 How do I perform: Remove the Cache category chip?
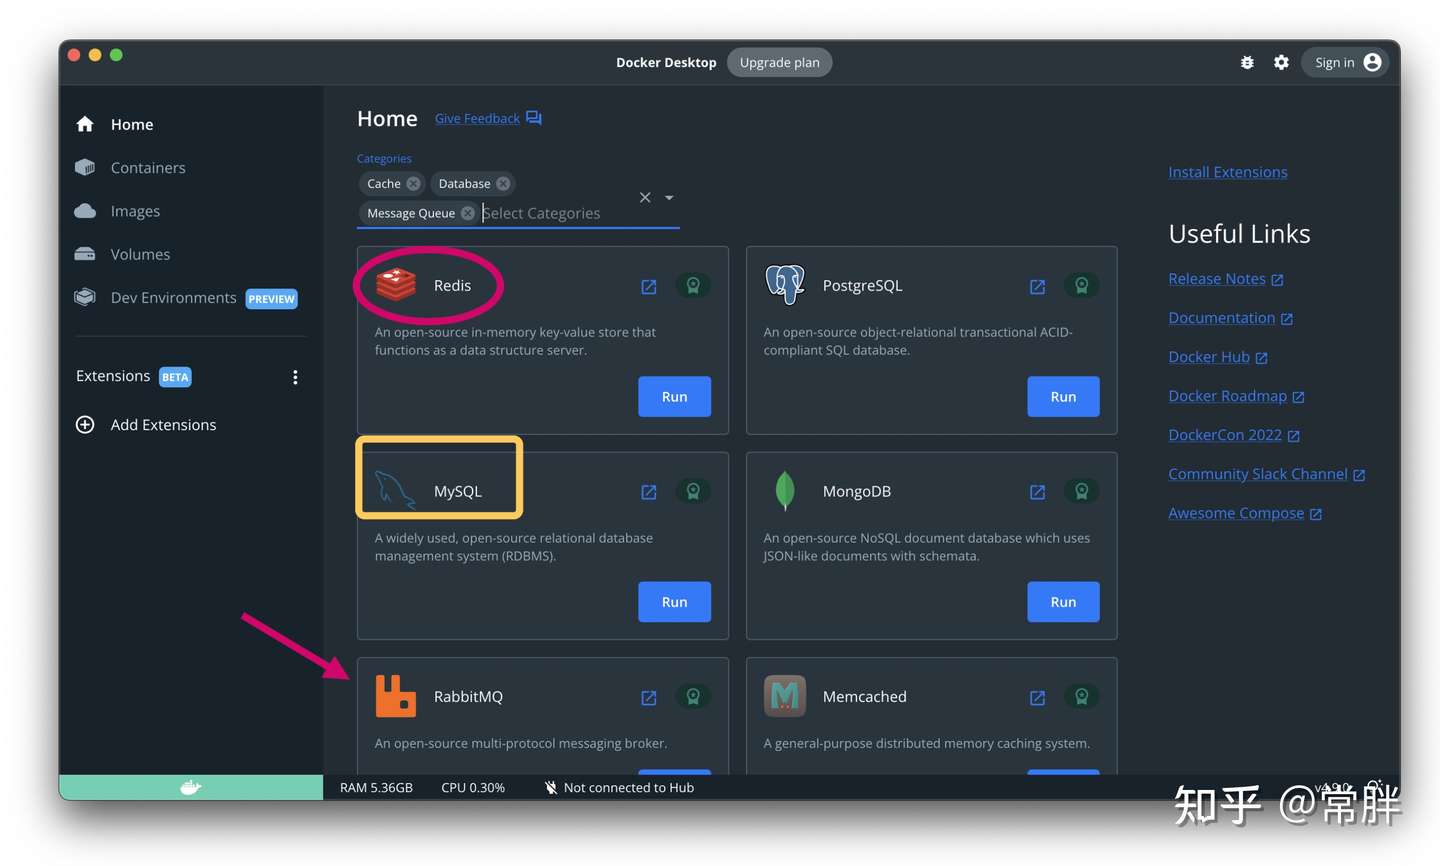coord(413,184)
